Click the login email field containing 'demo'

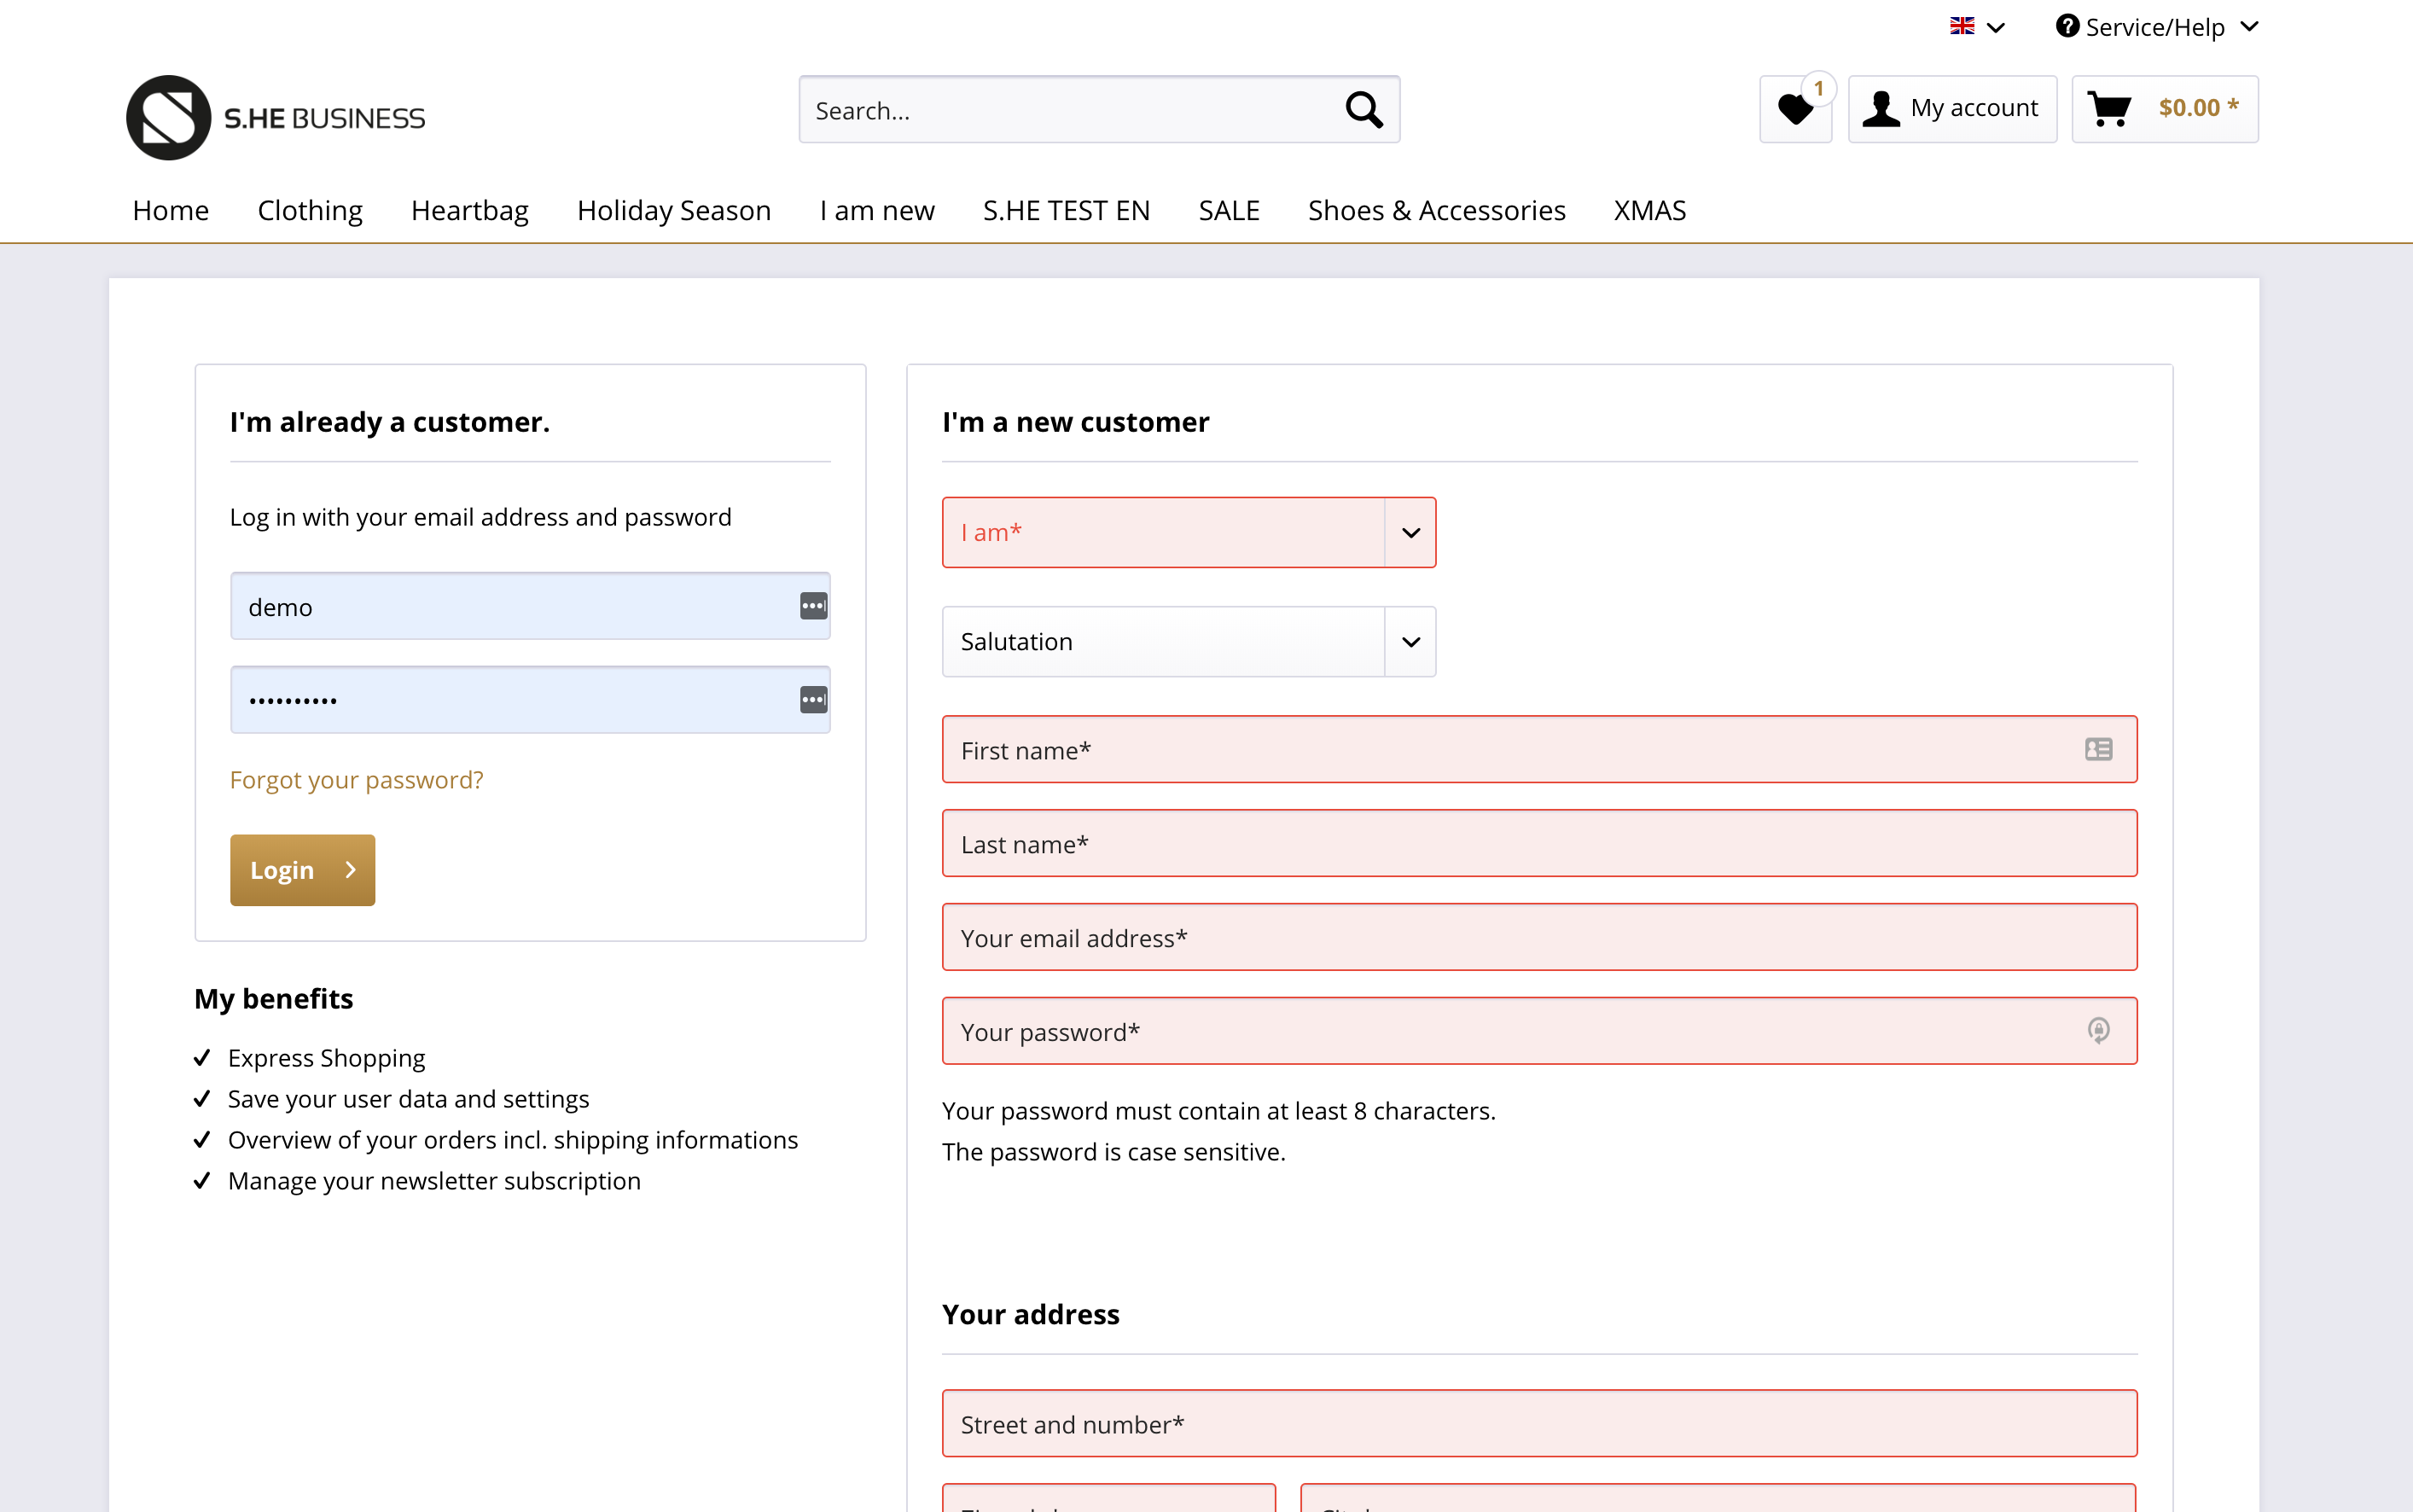(530, 606)
